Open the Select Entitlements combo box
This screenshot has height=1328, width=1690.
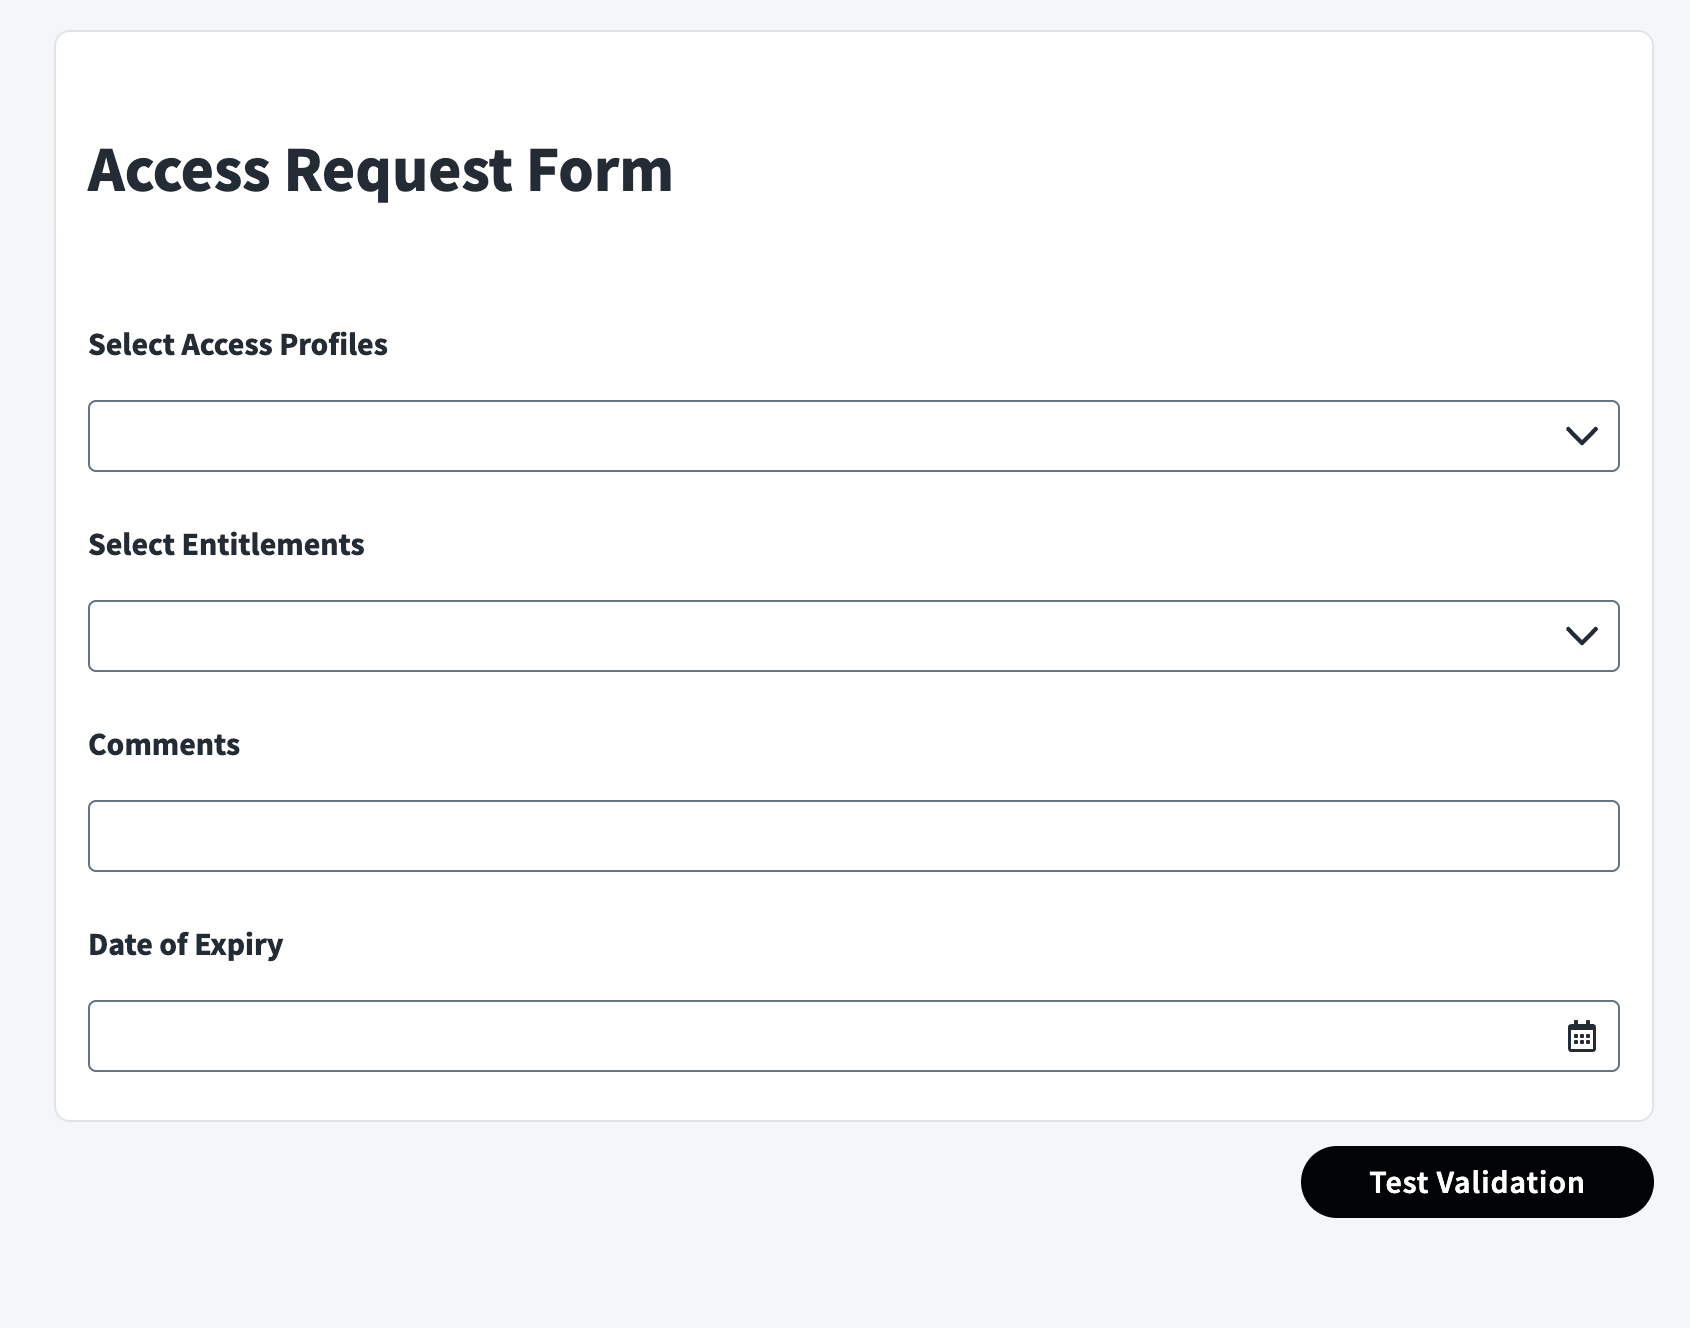click(x=820, y=636)
